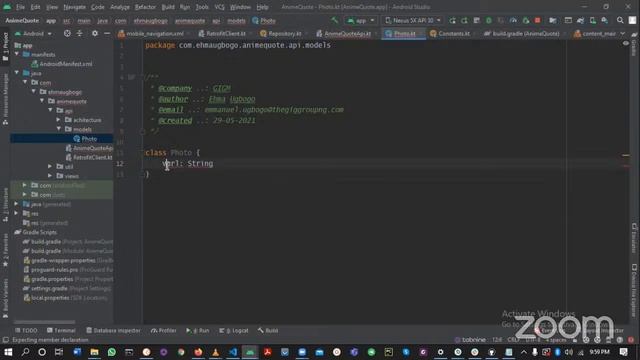Screen dimensions: 640x360
Task: Click Collapse All icon in Project panel
Action: 79,33
